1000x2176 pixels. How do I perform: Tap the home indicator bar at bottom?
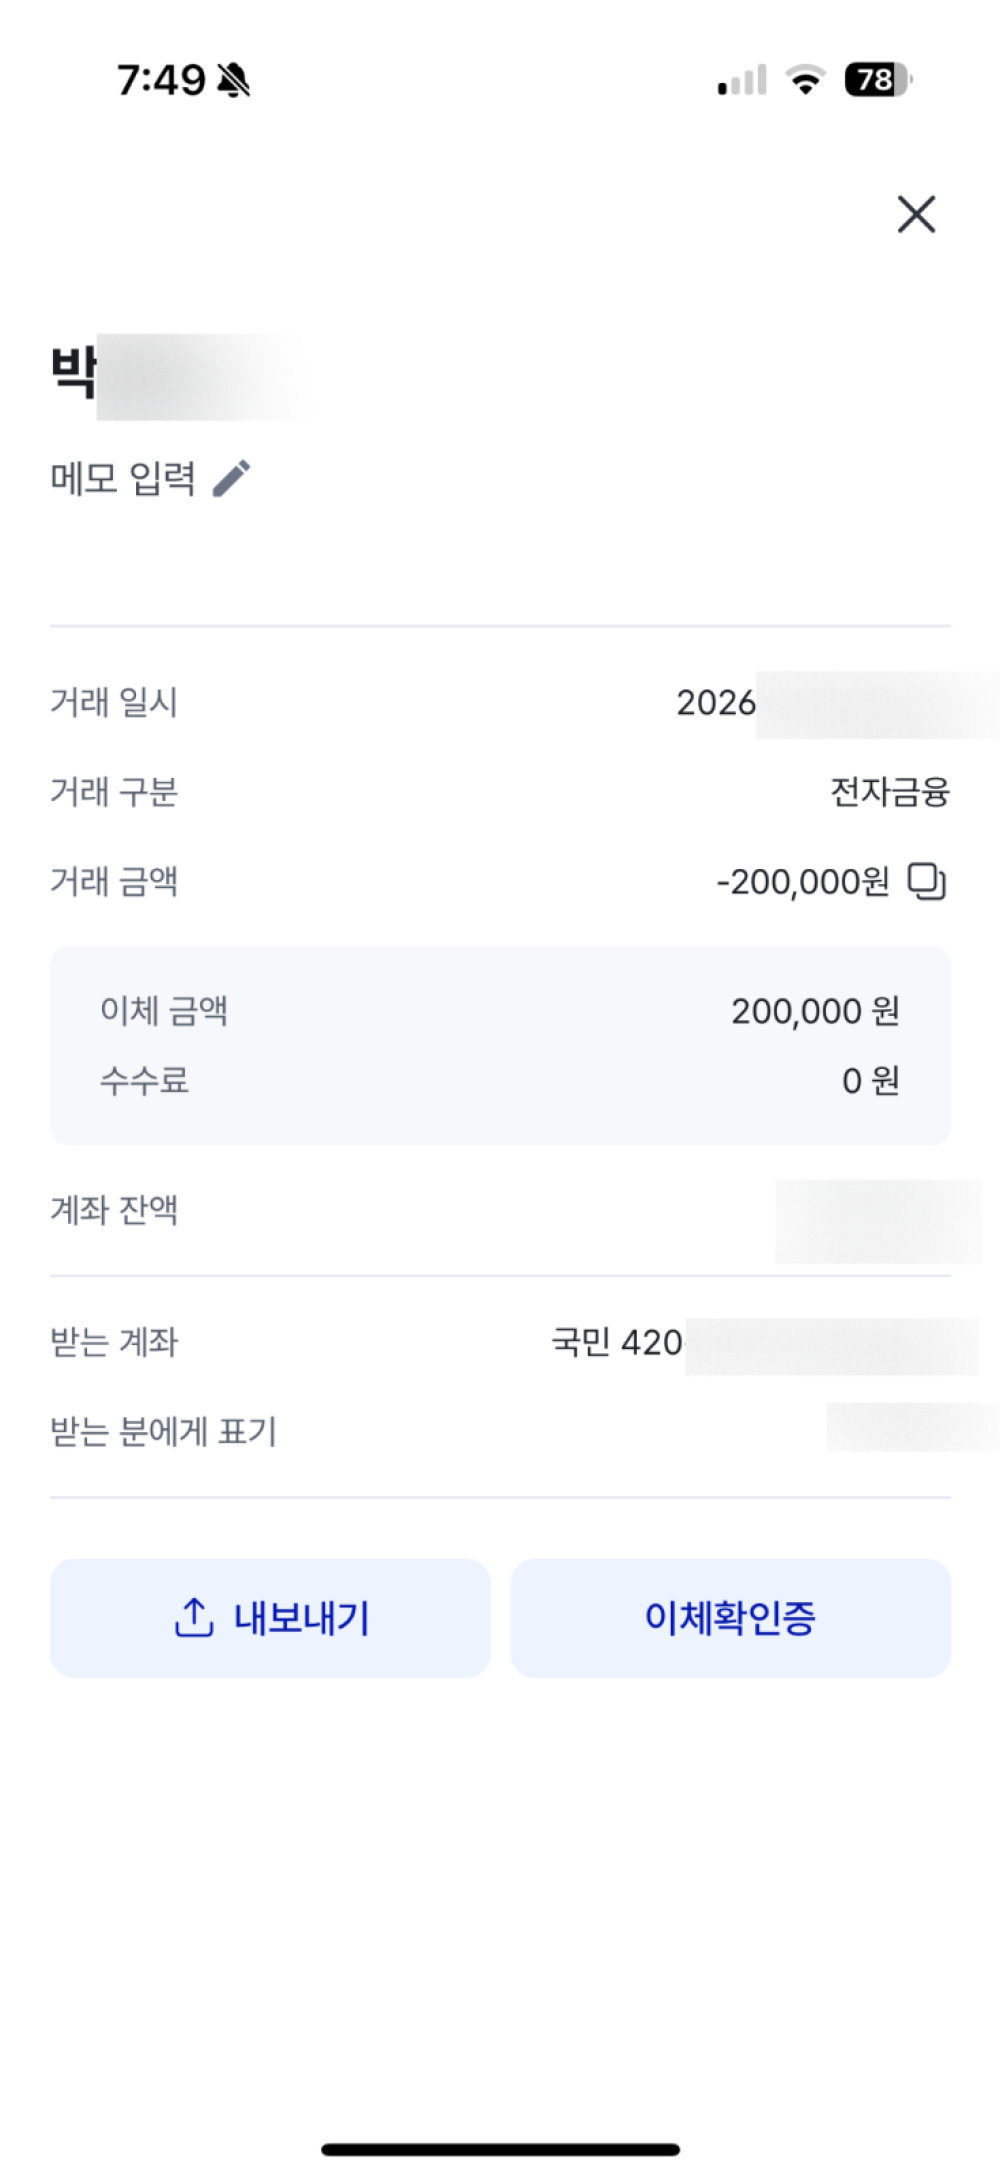[x=500, y=2149]
